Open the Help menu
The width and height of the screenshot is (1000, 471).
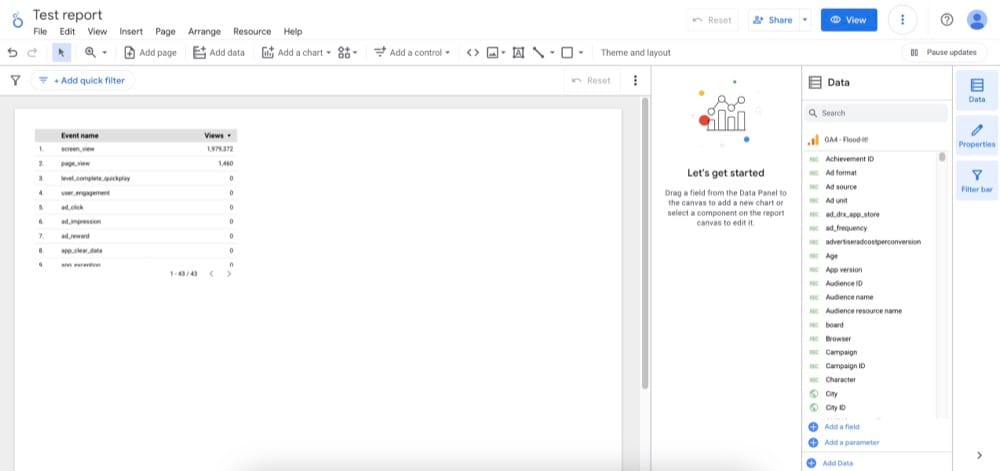point(293,31)
